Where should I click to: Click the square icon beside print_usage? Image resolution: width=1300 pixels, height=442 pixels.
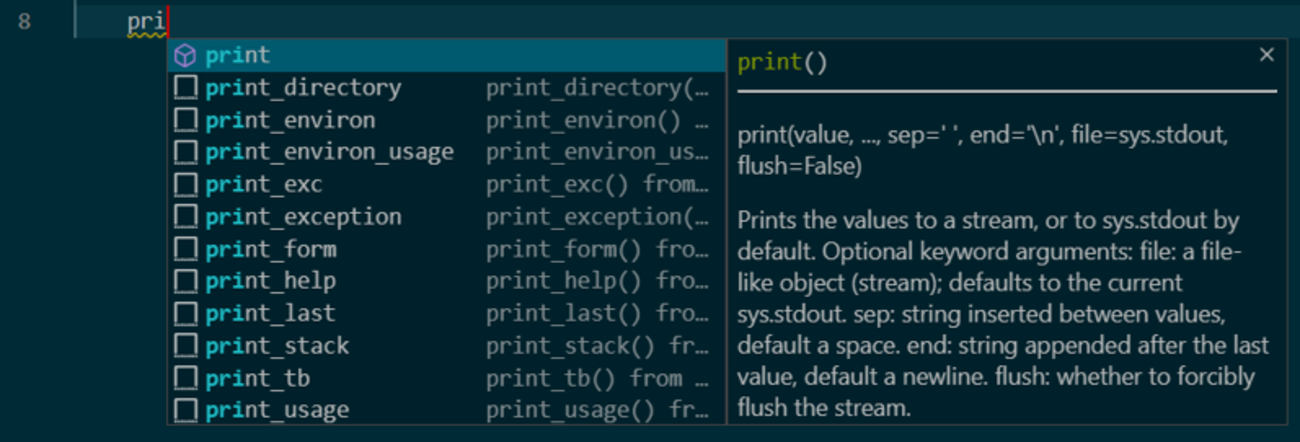tap(185, 410)
